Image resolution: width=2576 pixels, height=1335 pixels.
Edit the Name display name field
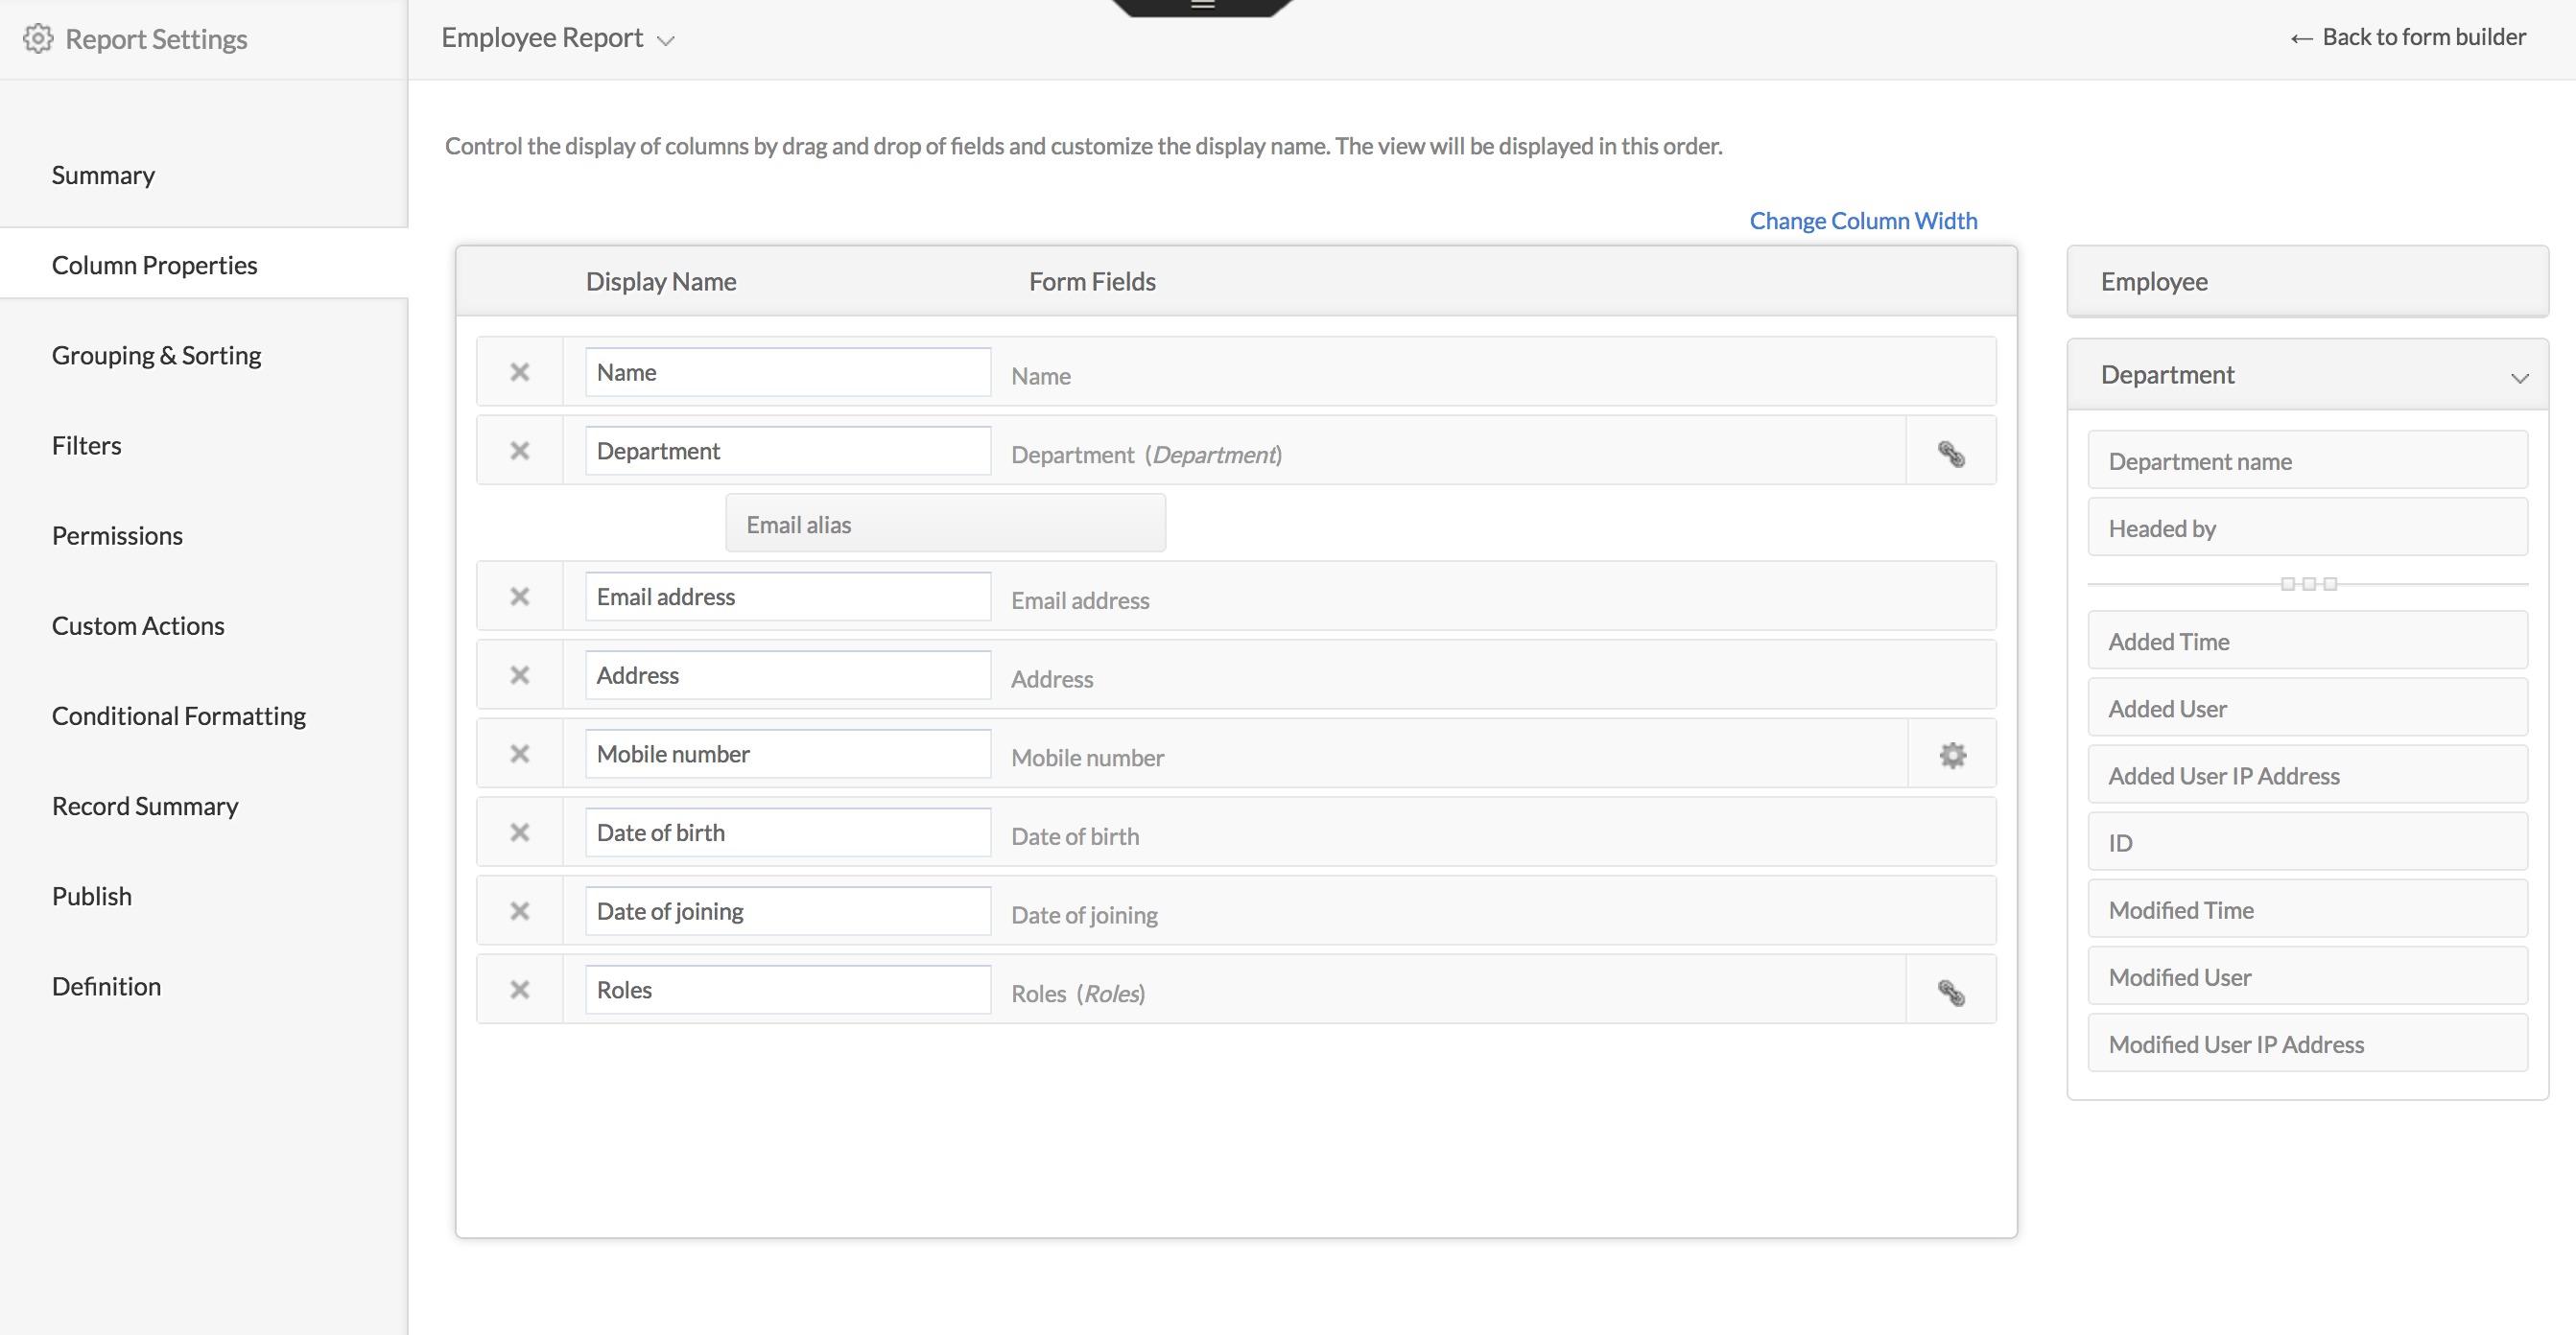pos(787,372)
